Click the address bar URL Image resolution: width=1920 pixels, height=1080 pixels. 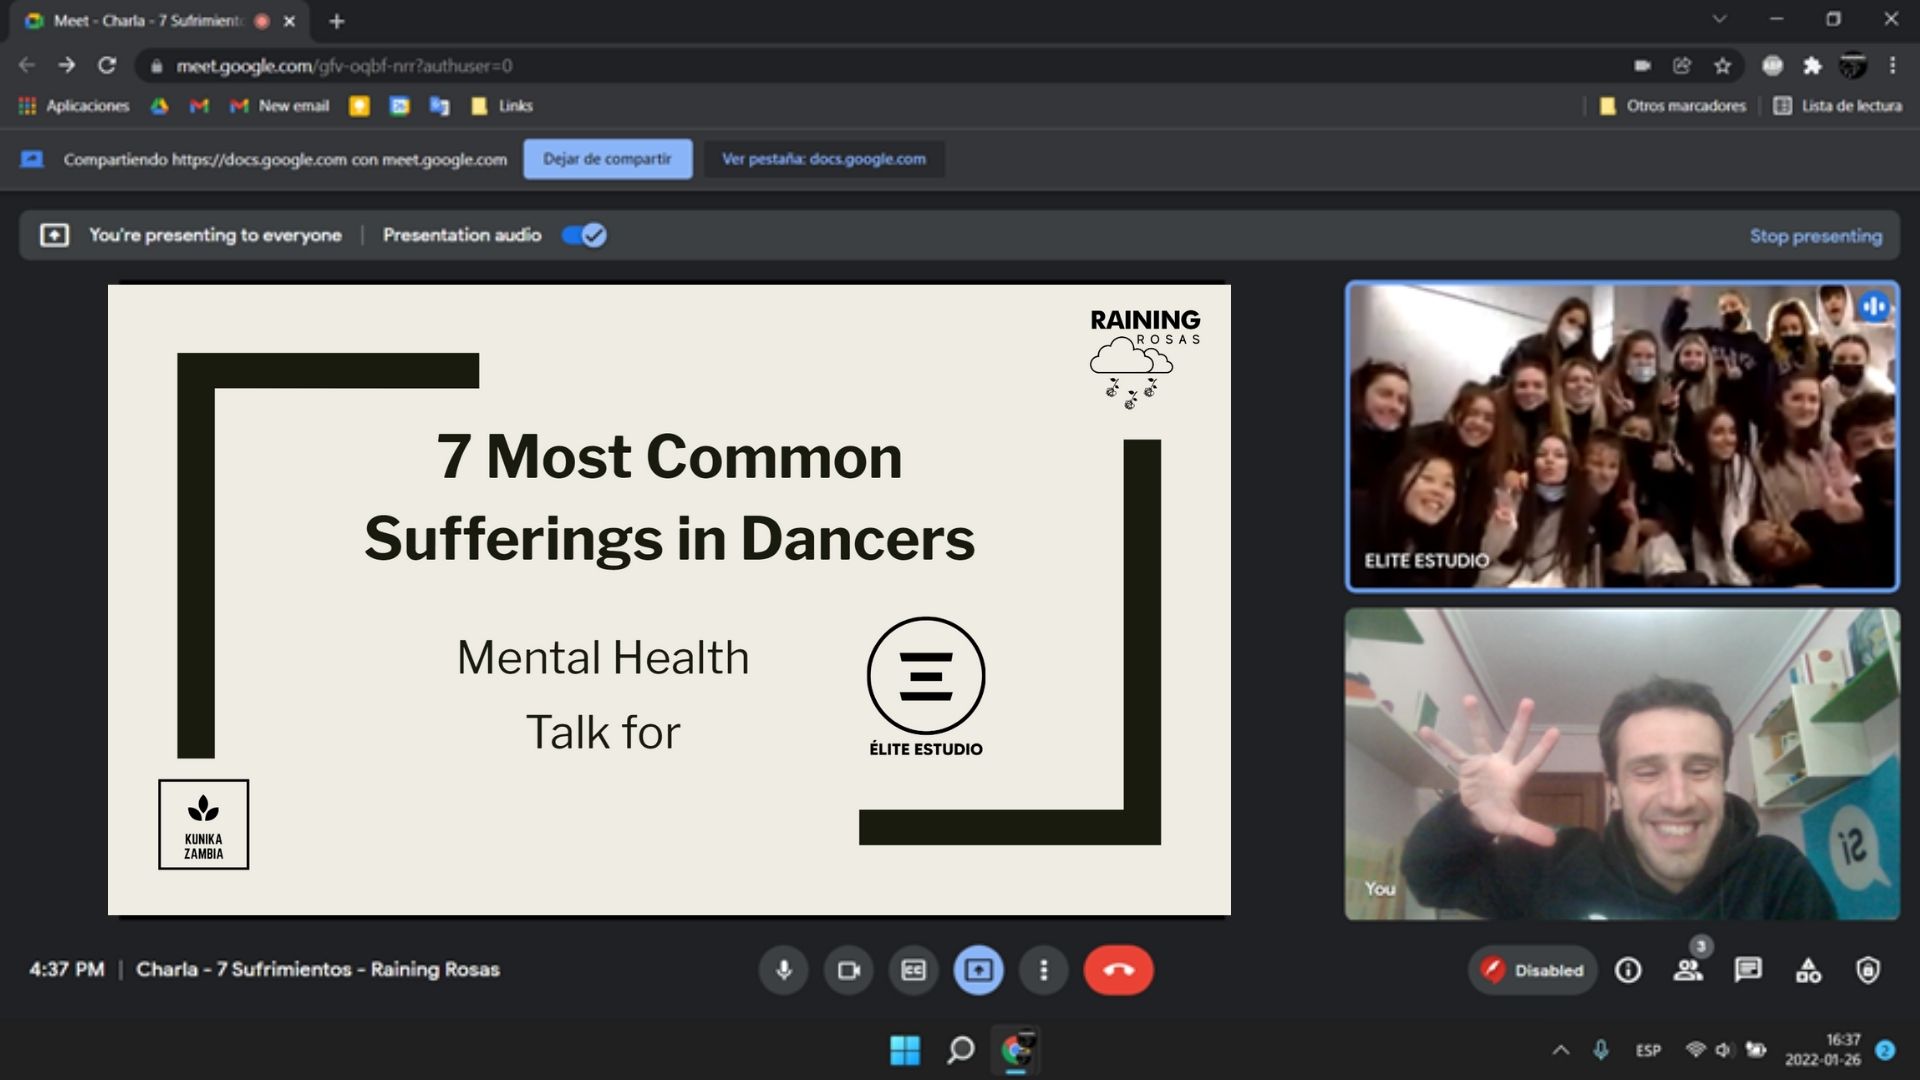(x=344, y=66)
